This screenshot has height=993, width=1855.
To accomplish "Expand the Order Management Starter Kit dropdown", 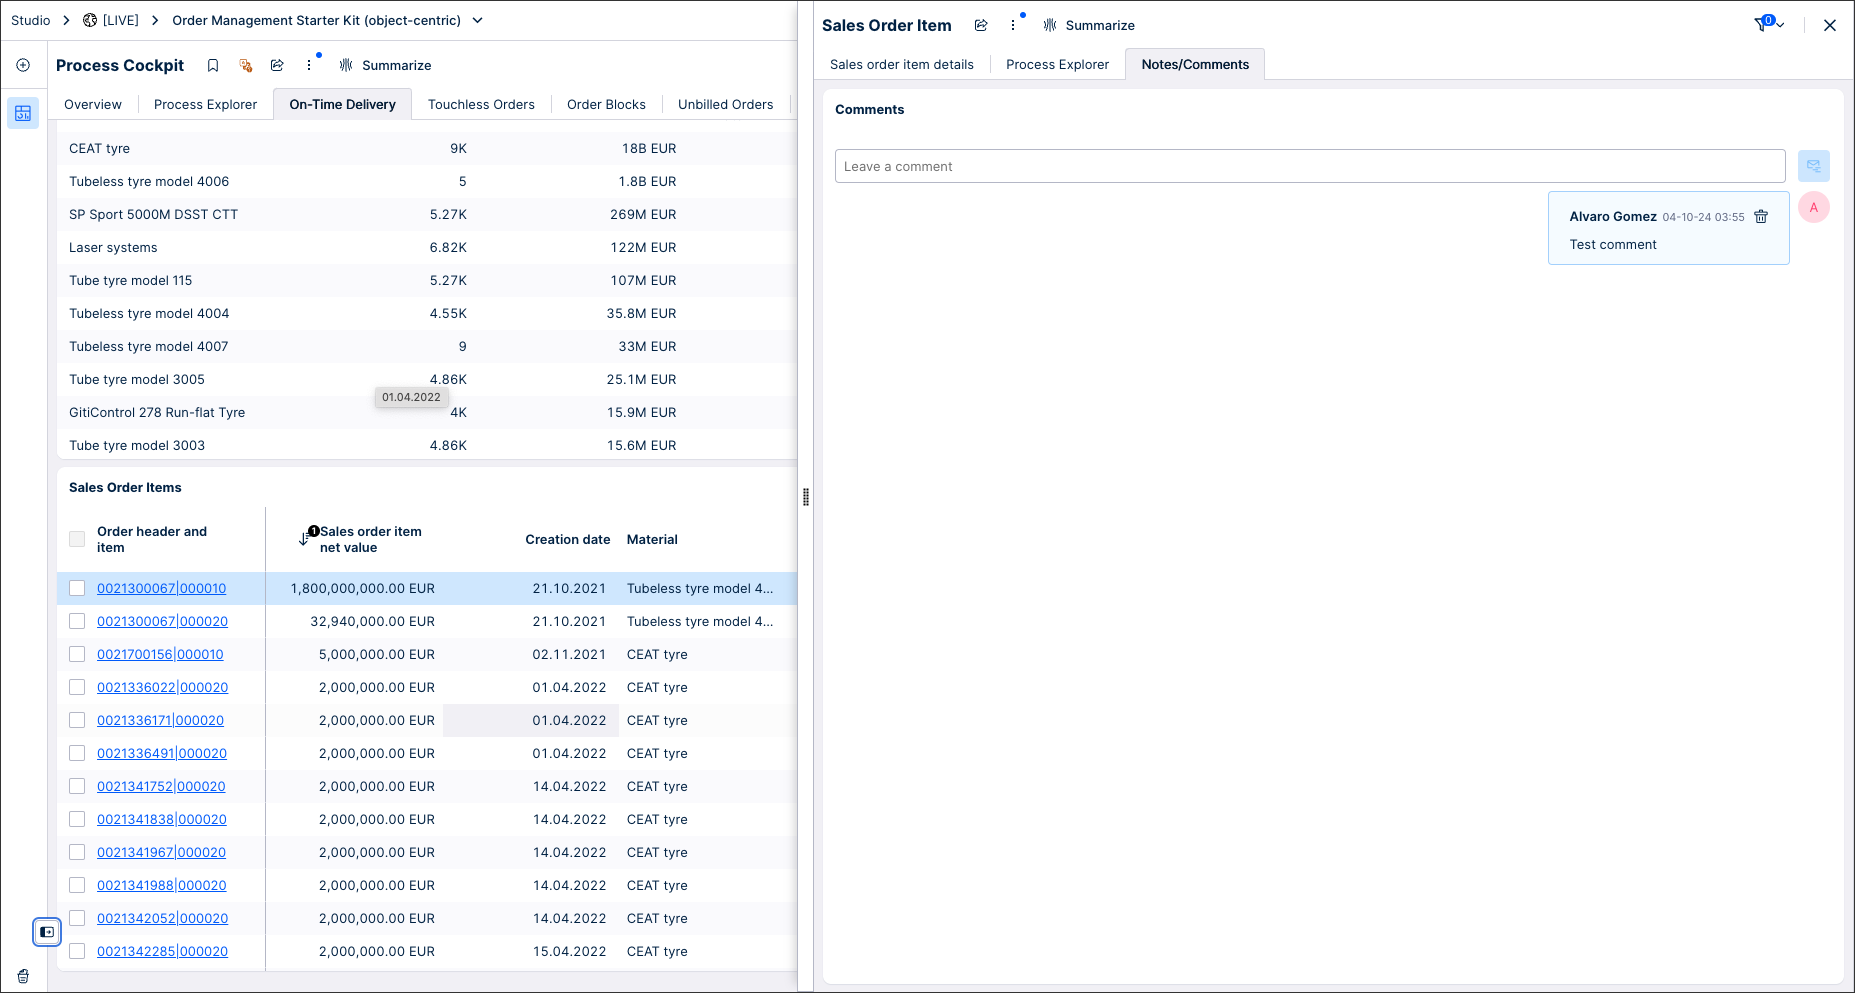I will point(478,20).
